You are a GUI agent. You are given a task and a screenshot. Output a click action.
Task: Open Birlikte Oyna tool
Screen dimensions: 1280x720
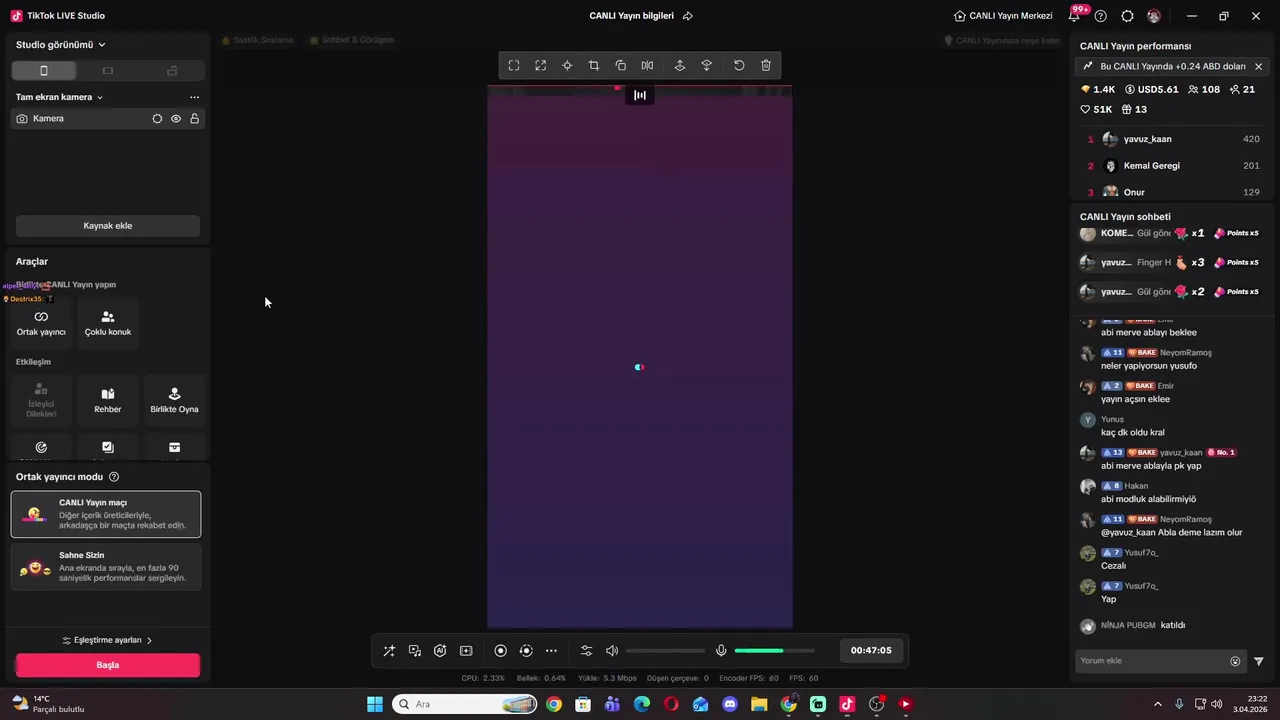pos(174,400)
